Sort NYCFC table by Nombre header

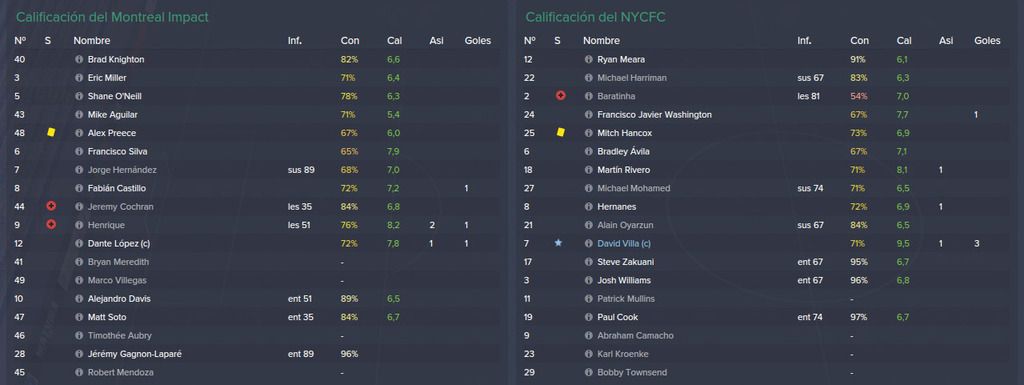pos(601,40)
